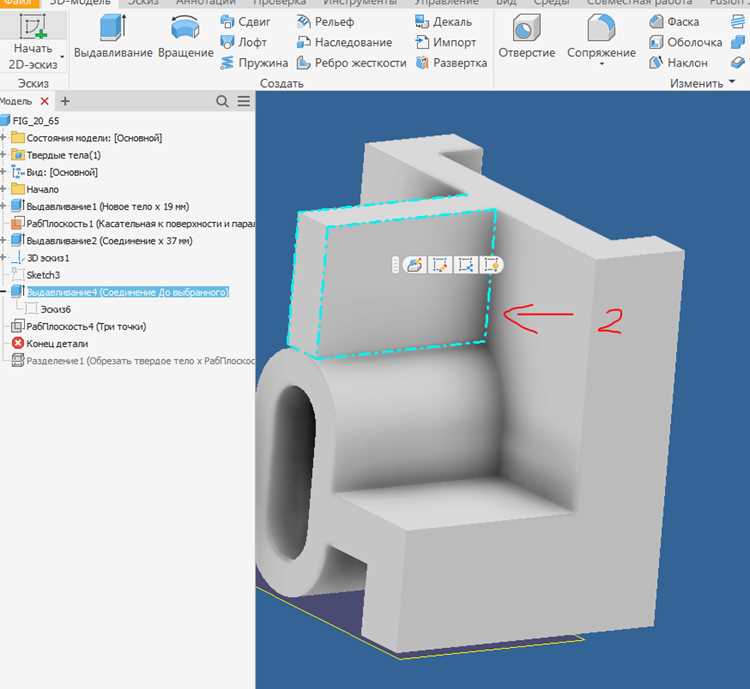Collapse the Выдавливание4 tree node

point(3,292)
